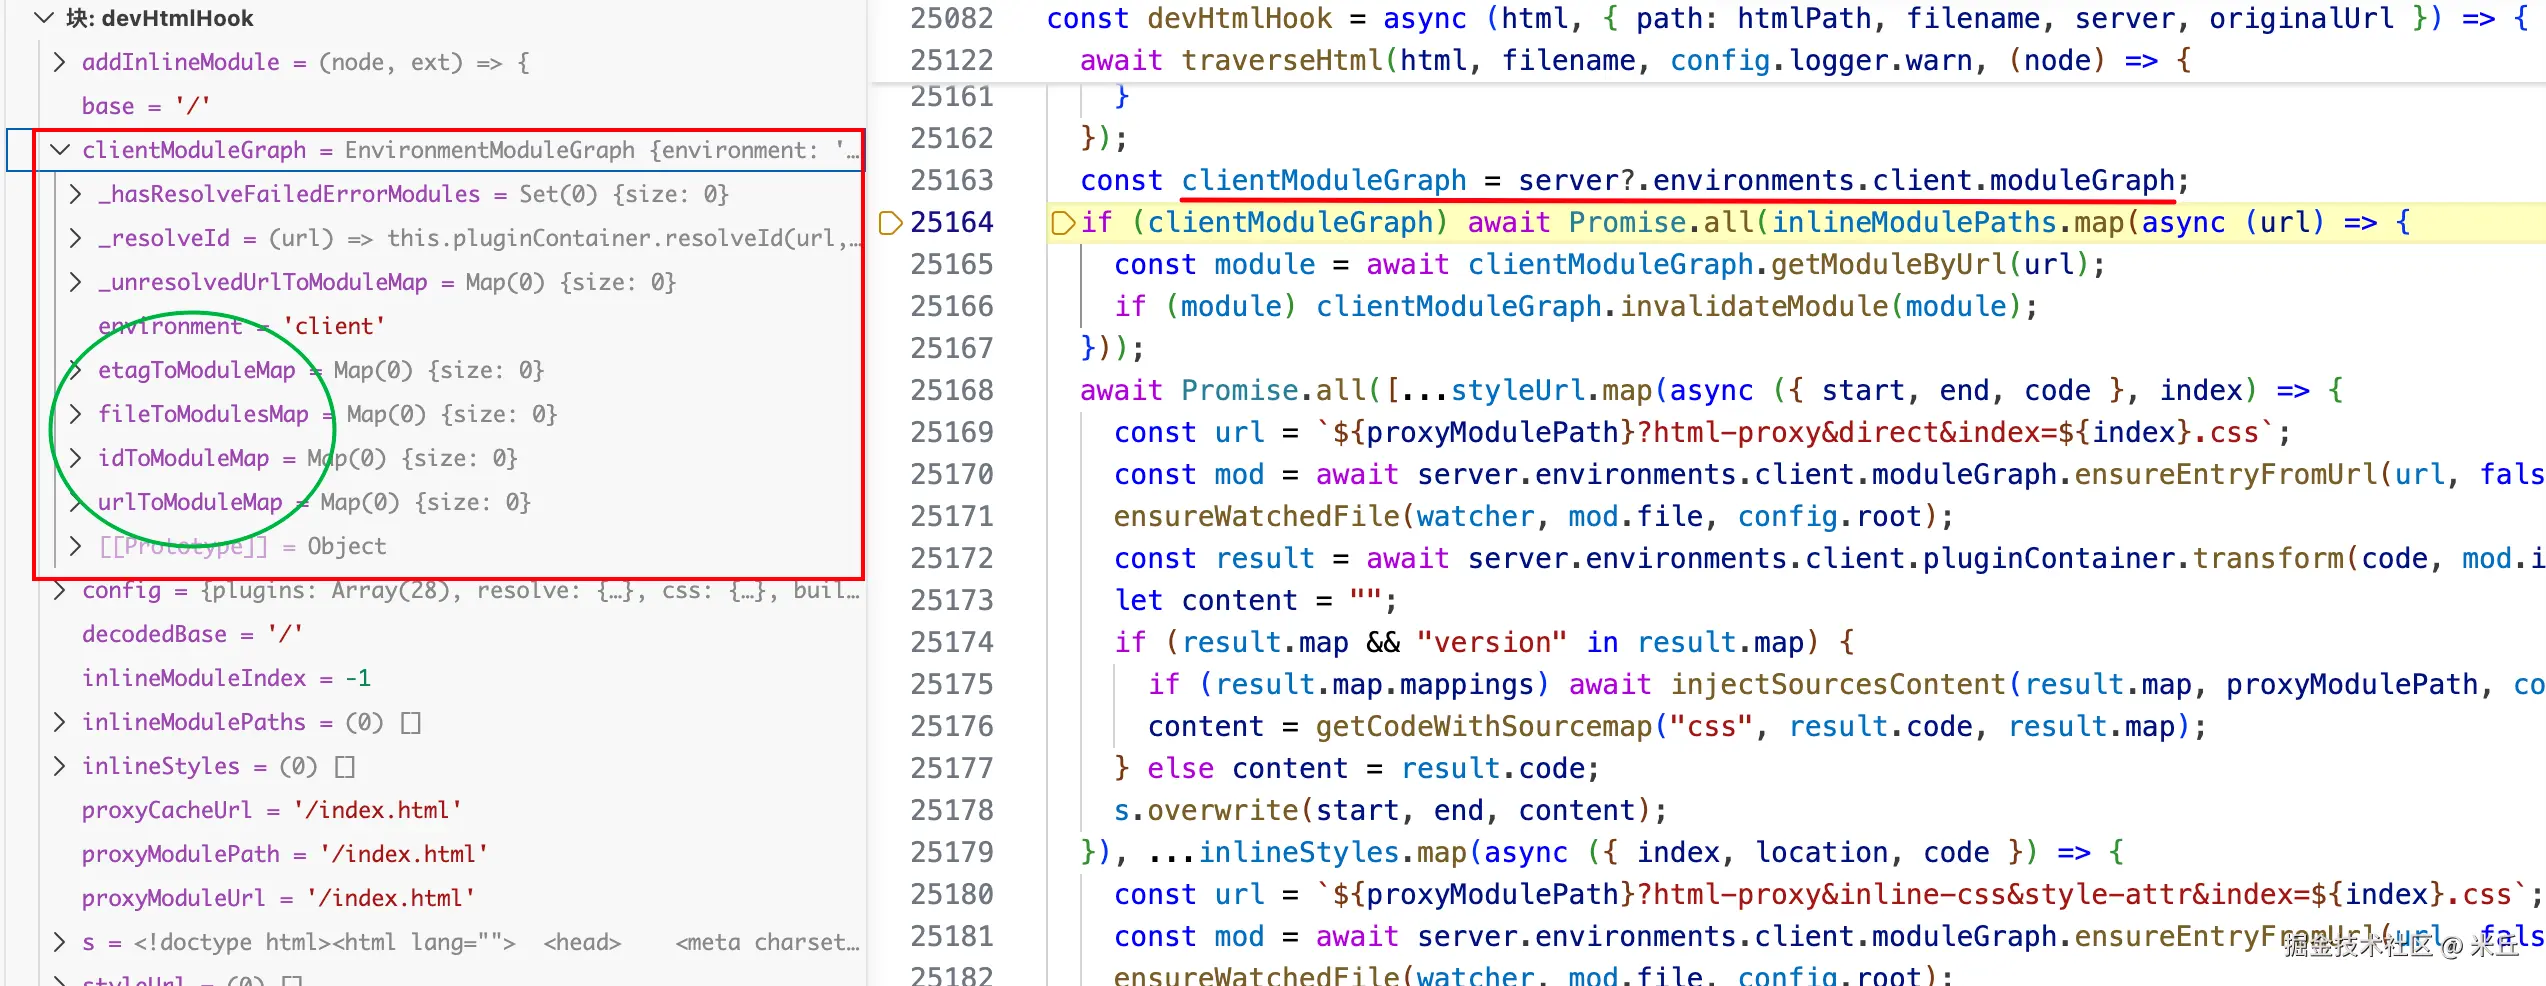Click 'inlineModulePaths' identifier on line 25164
The width and height of the screenshot is (2546, 986).
[x=1914, y=222]
